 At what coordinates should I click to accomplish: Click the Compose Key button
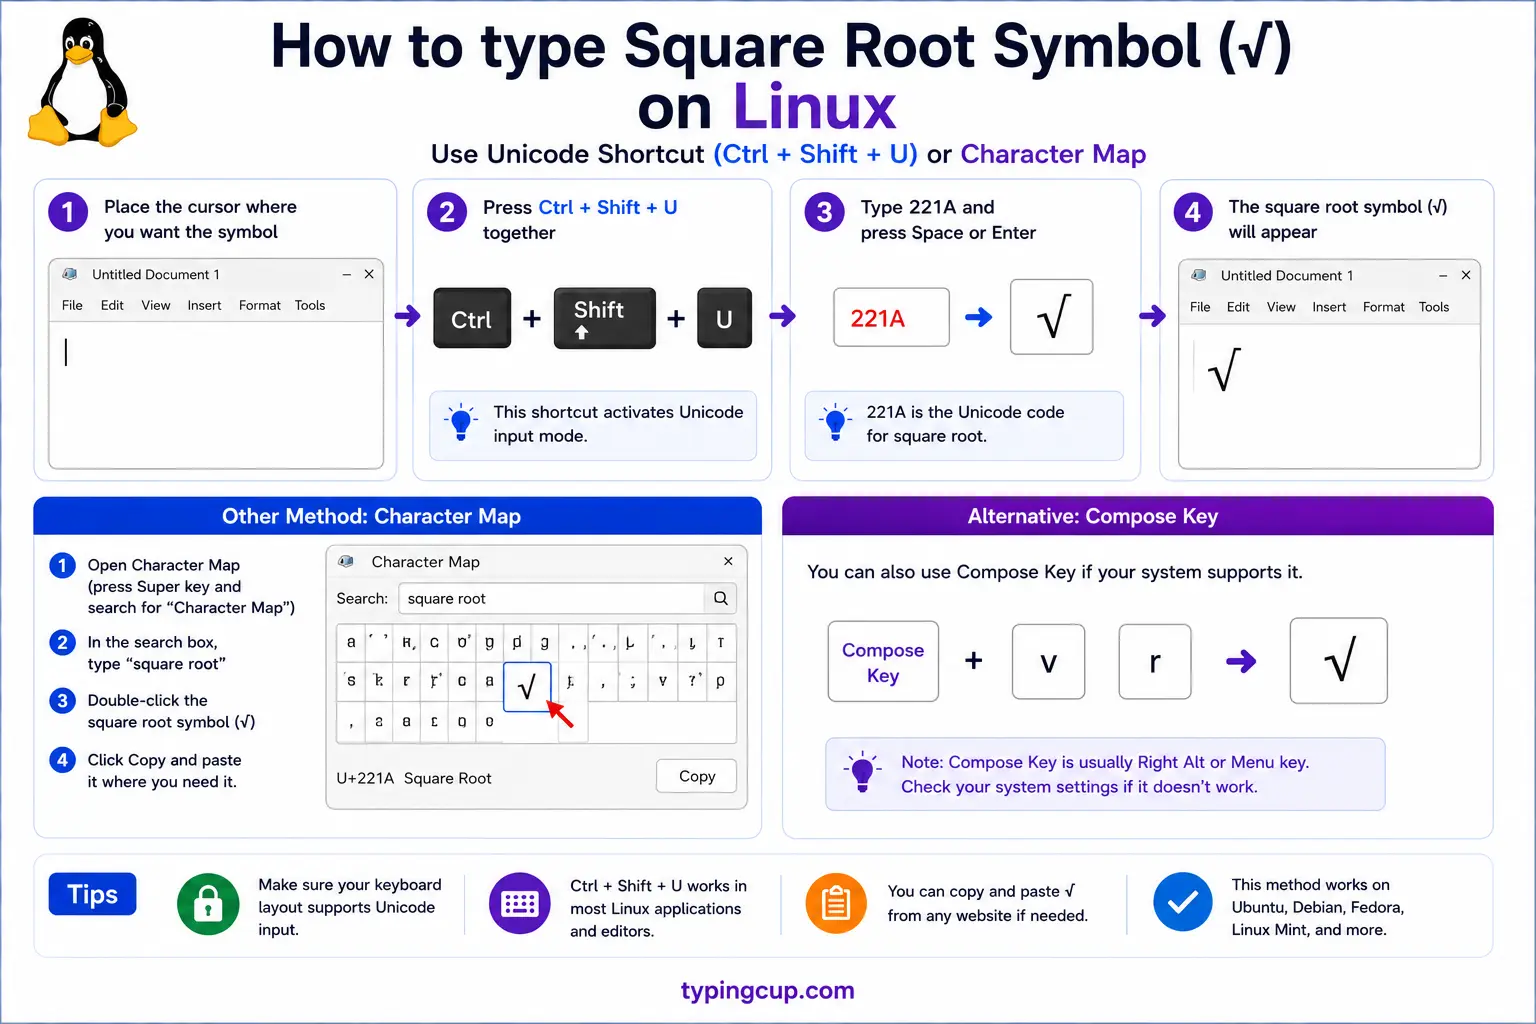883,662
